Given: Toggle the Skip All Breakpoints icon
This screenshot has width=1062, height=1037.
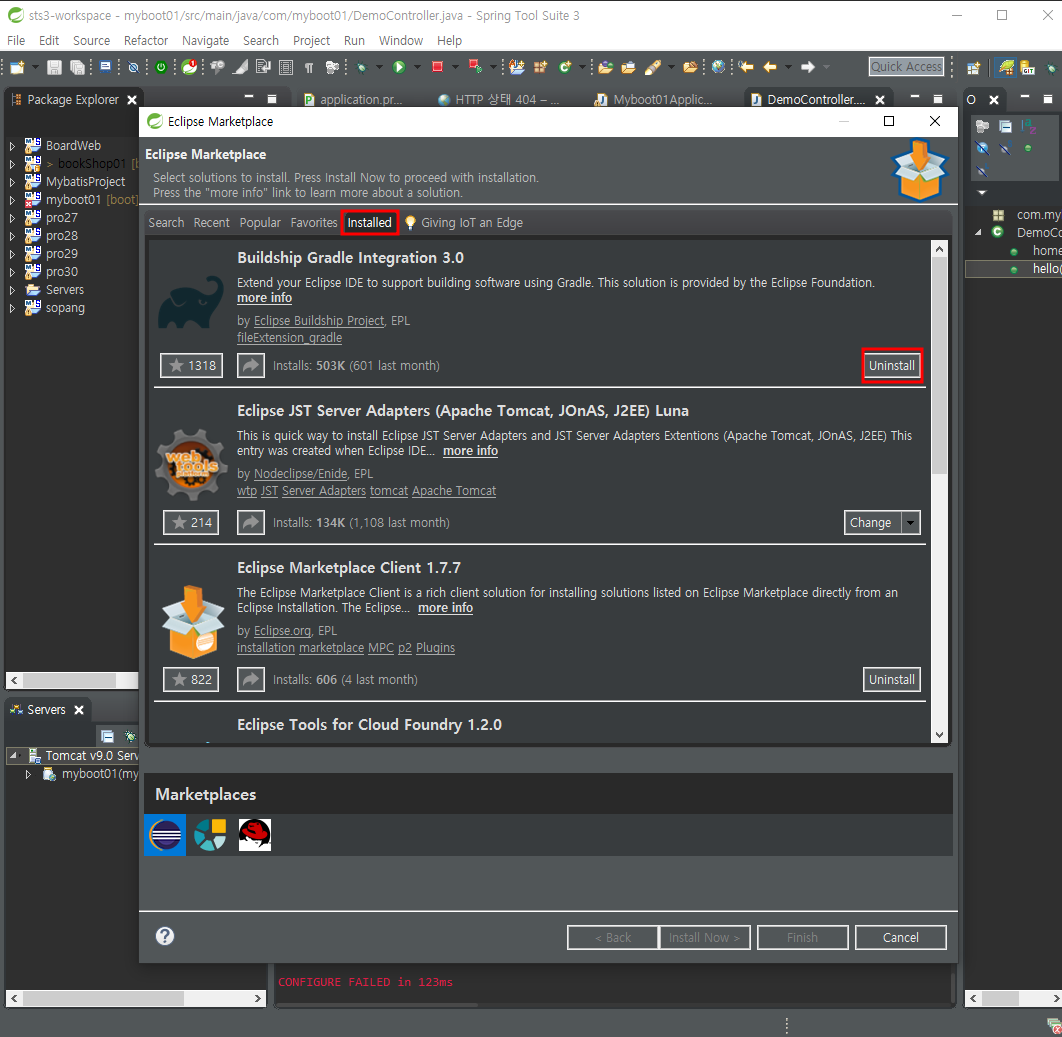Looking at the screenshot, I should coord(133,67).
